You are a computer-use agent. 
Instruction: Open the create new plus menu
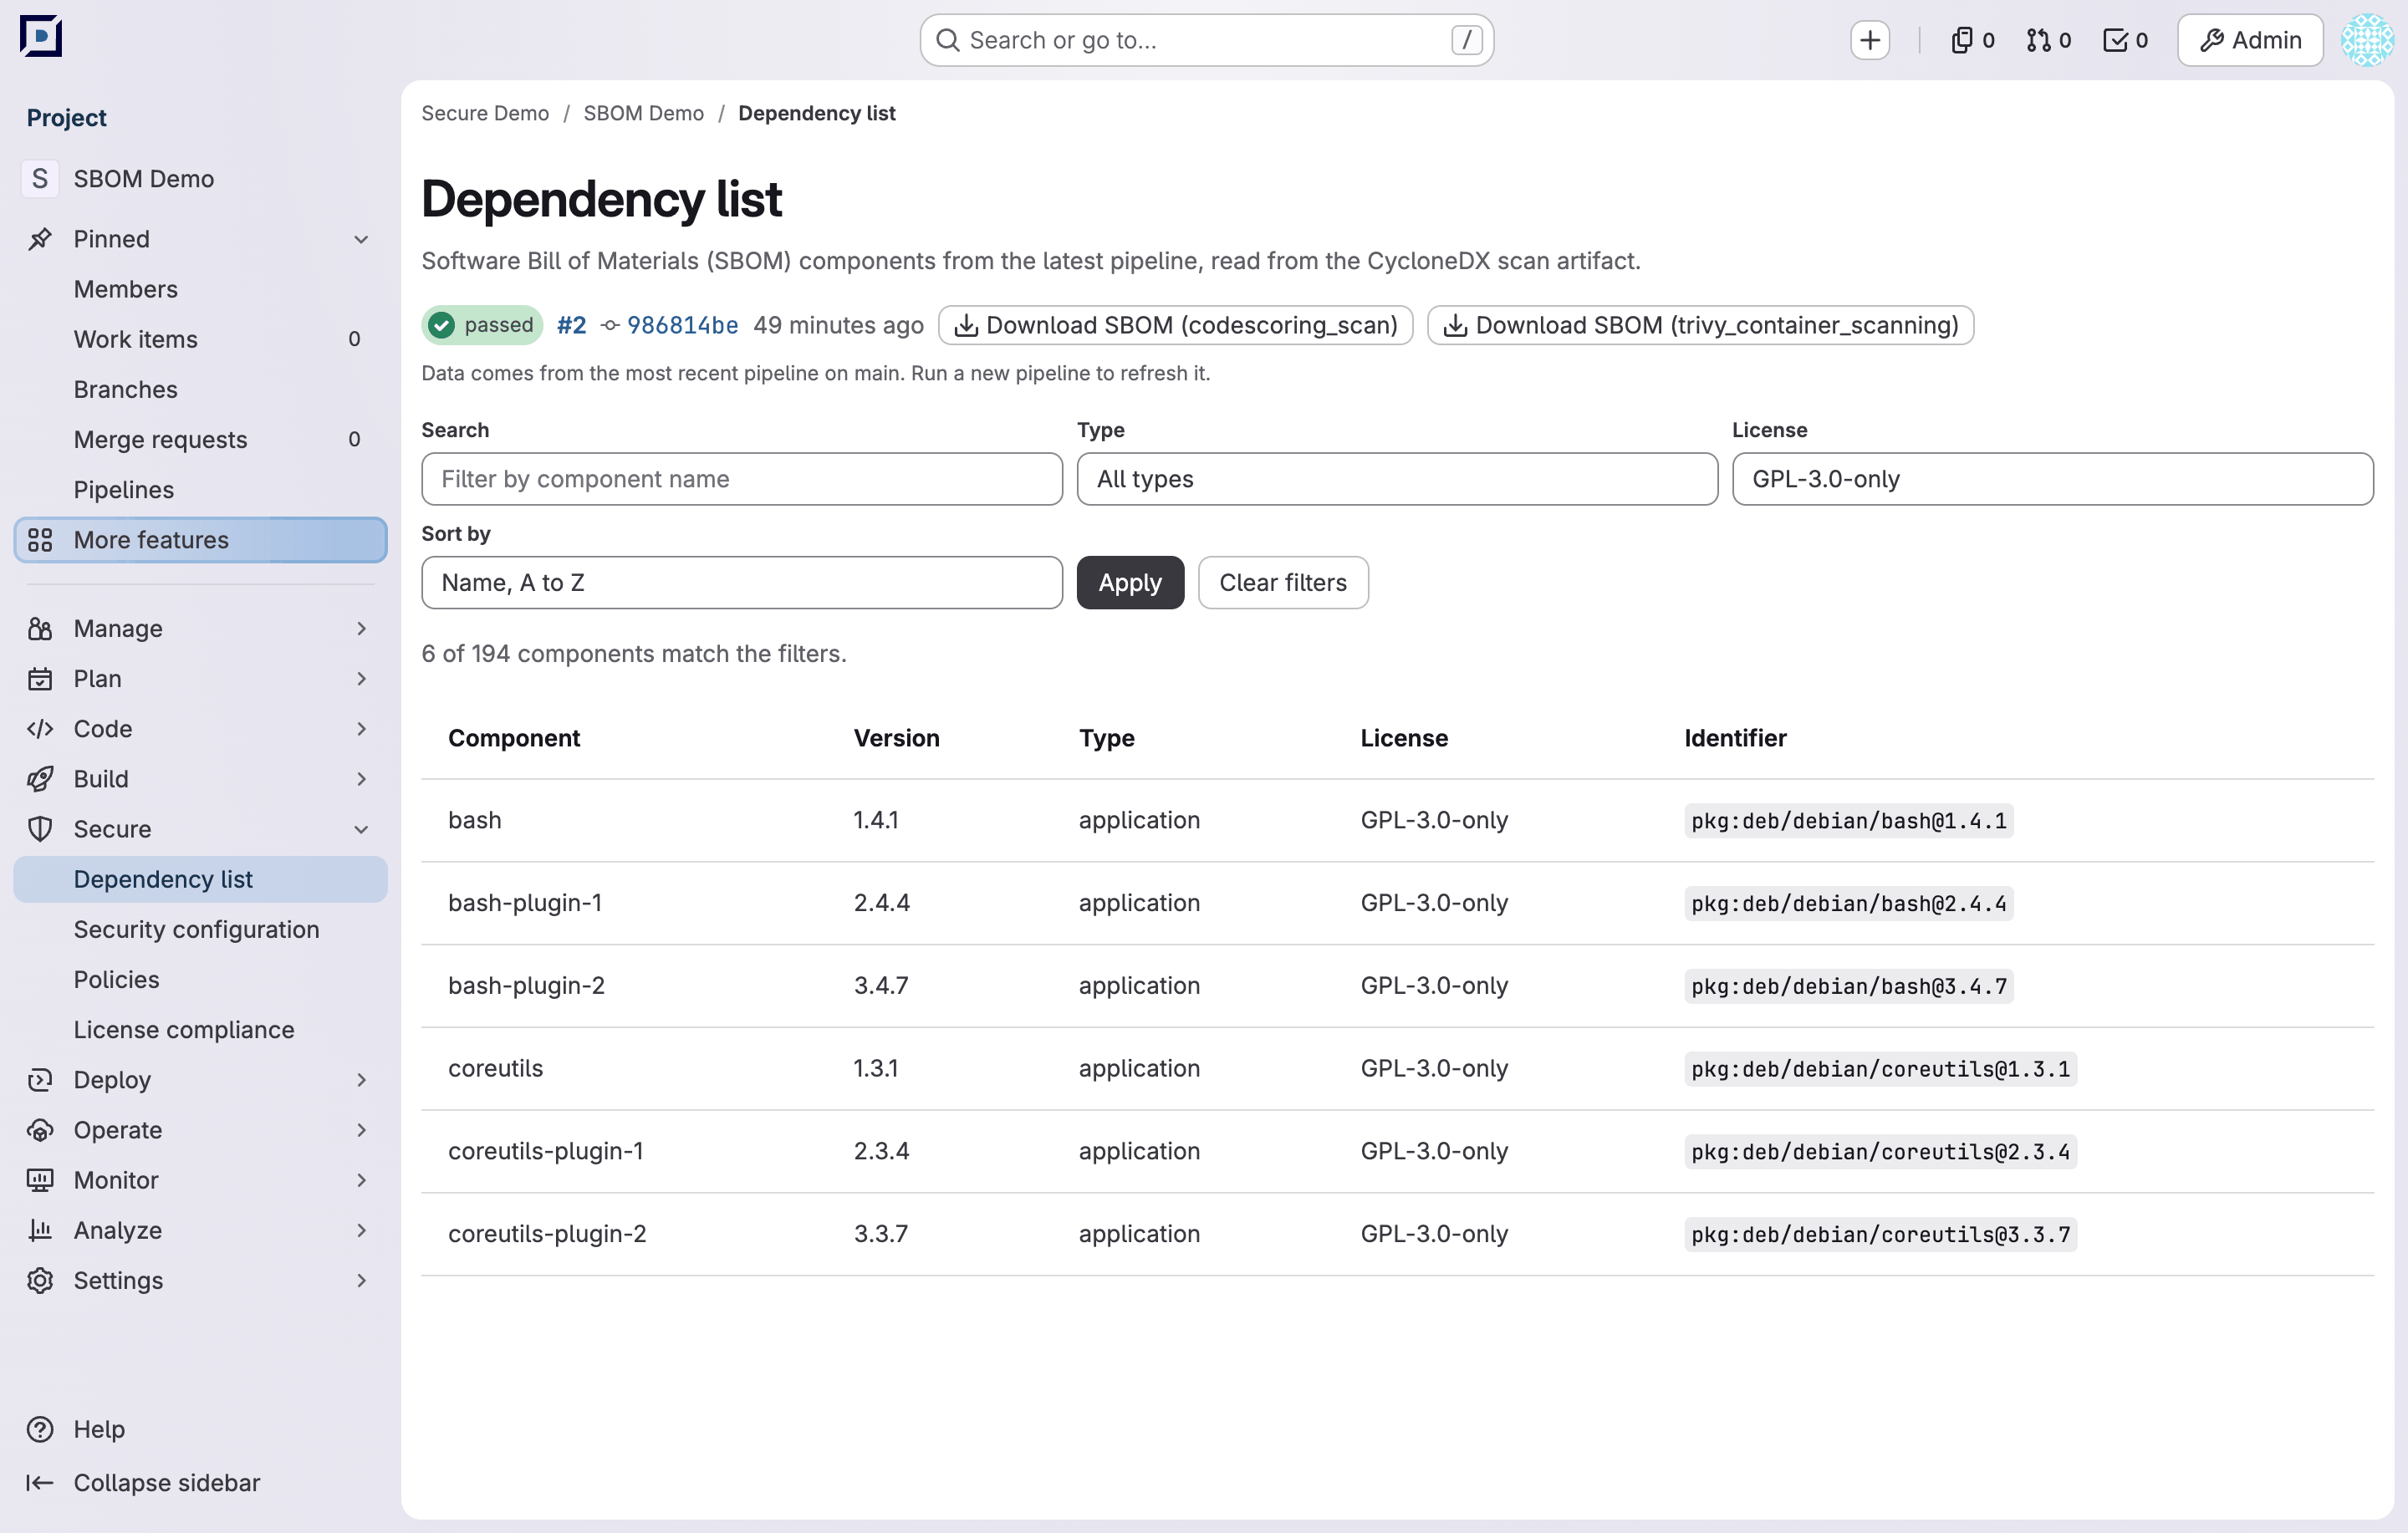coord(1869,40)
